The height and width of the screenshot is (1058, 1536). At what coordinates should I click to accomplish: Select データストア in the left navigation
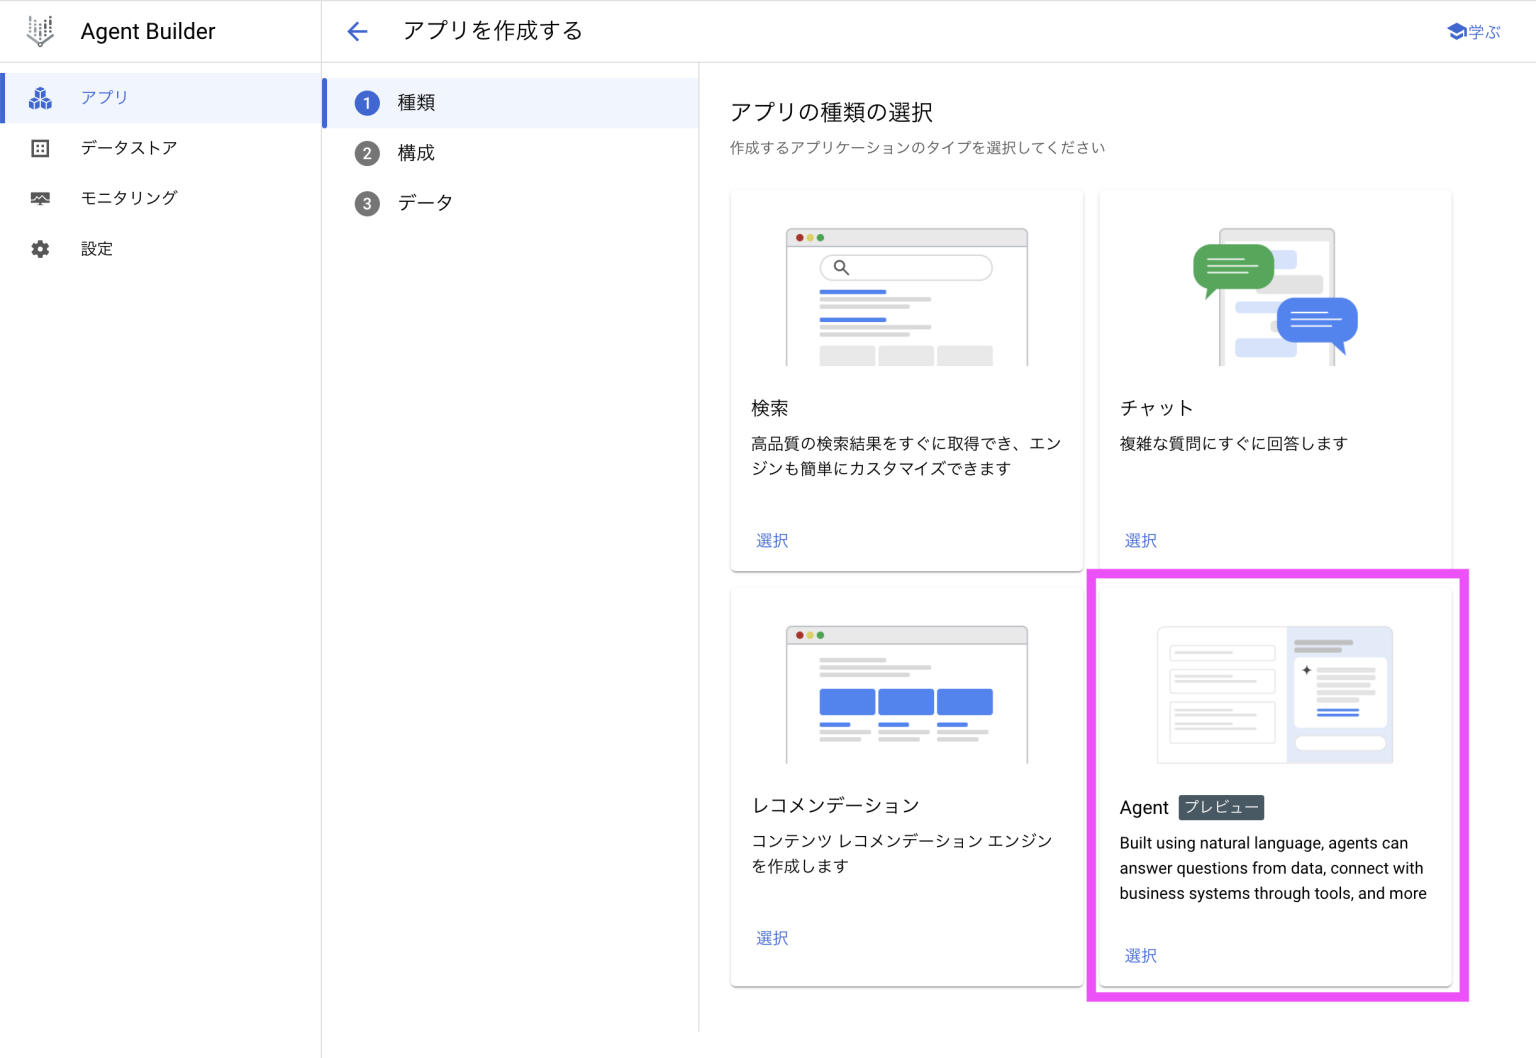[129, 147]
